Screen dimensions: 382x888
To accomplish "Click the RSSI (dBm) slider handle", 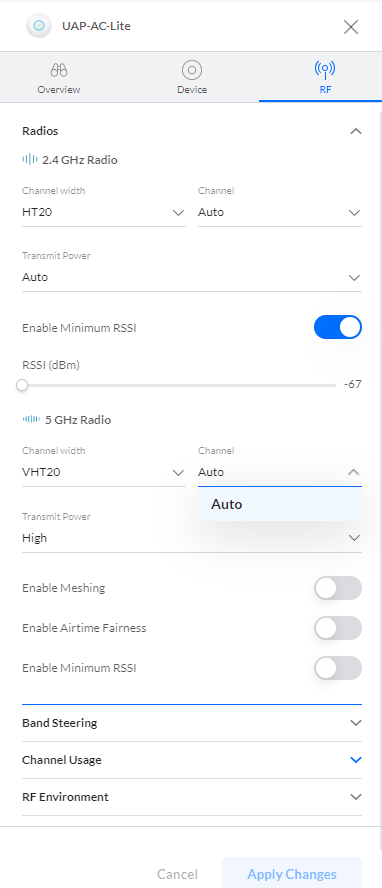I will pyautogui.click(x=22, y=385).
